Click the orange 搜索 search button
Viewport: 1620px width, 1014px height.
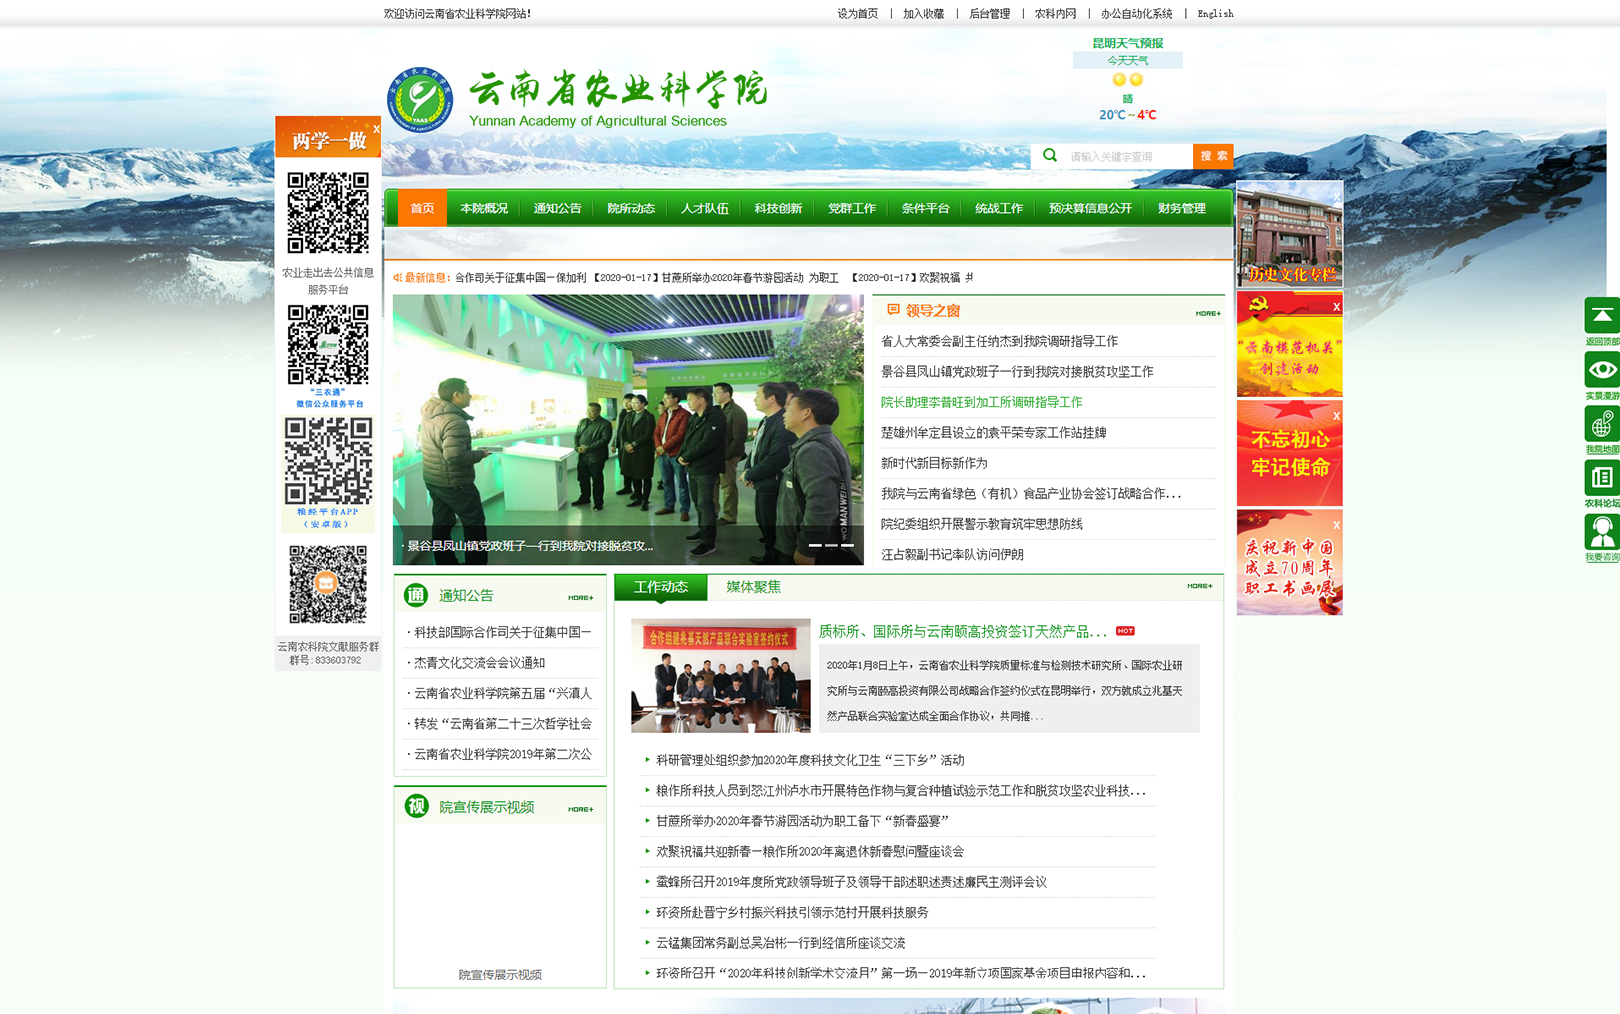(1213, 156)
